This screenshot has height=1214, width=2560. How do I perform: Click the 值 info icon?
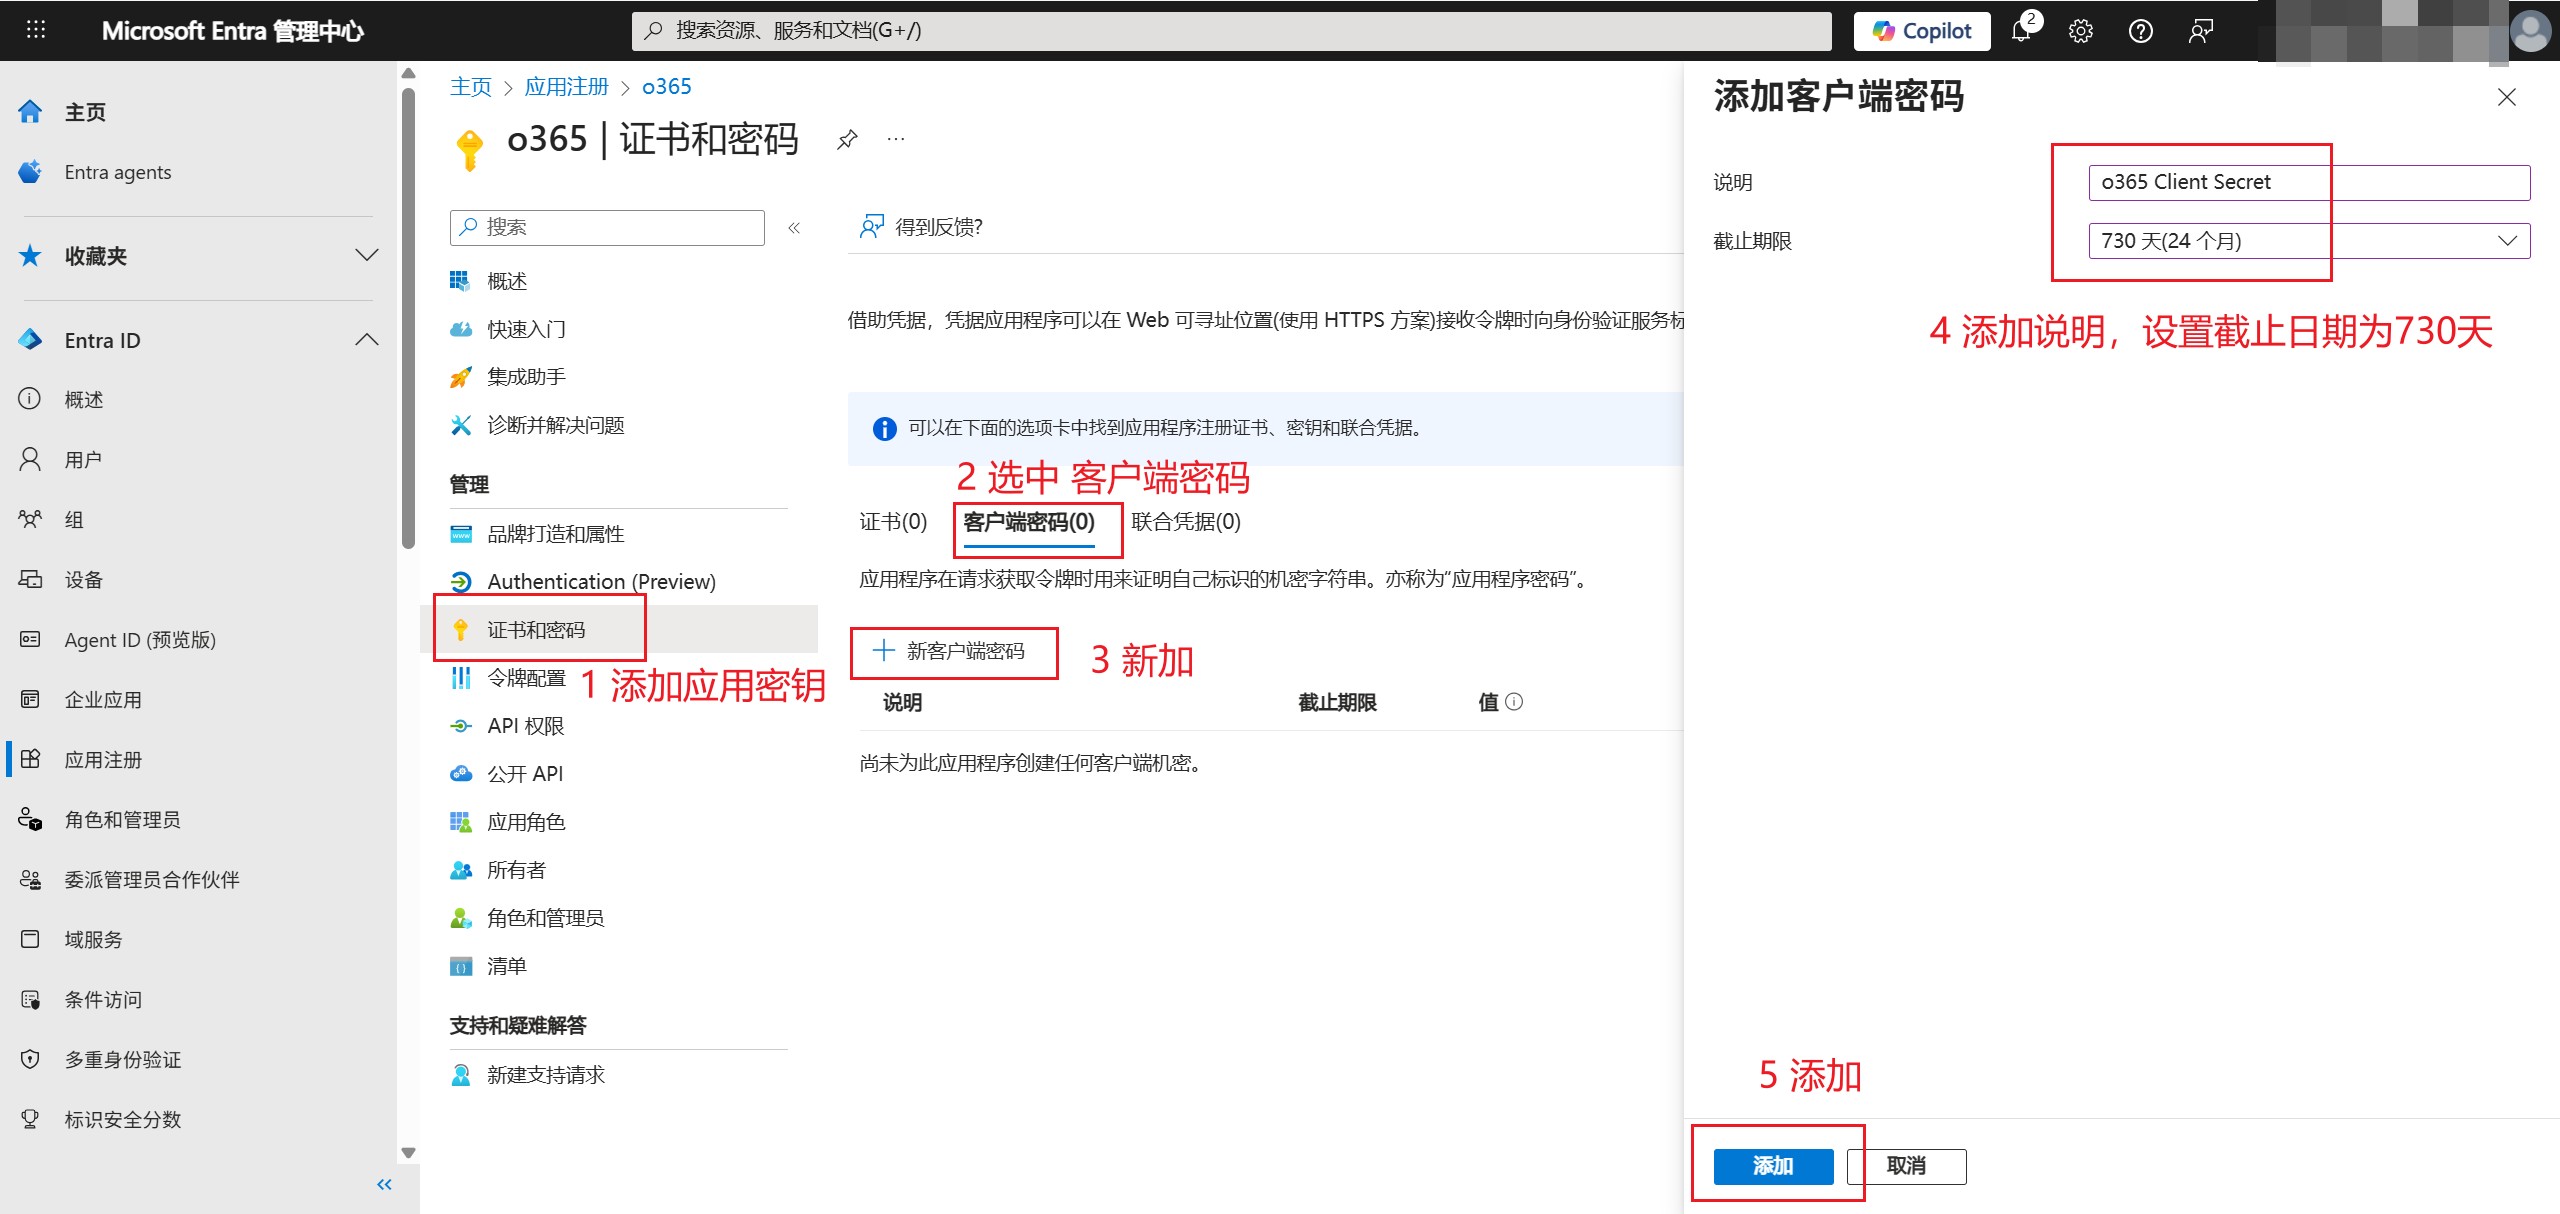coord(1514,702)
